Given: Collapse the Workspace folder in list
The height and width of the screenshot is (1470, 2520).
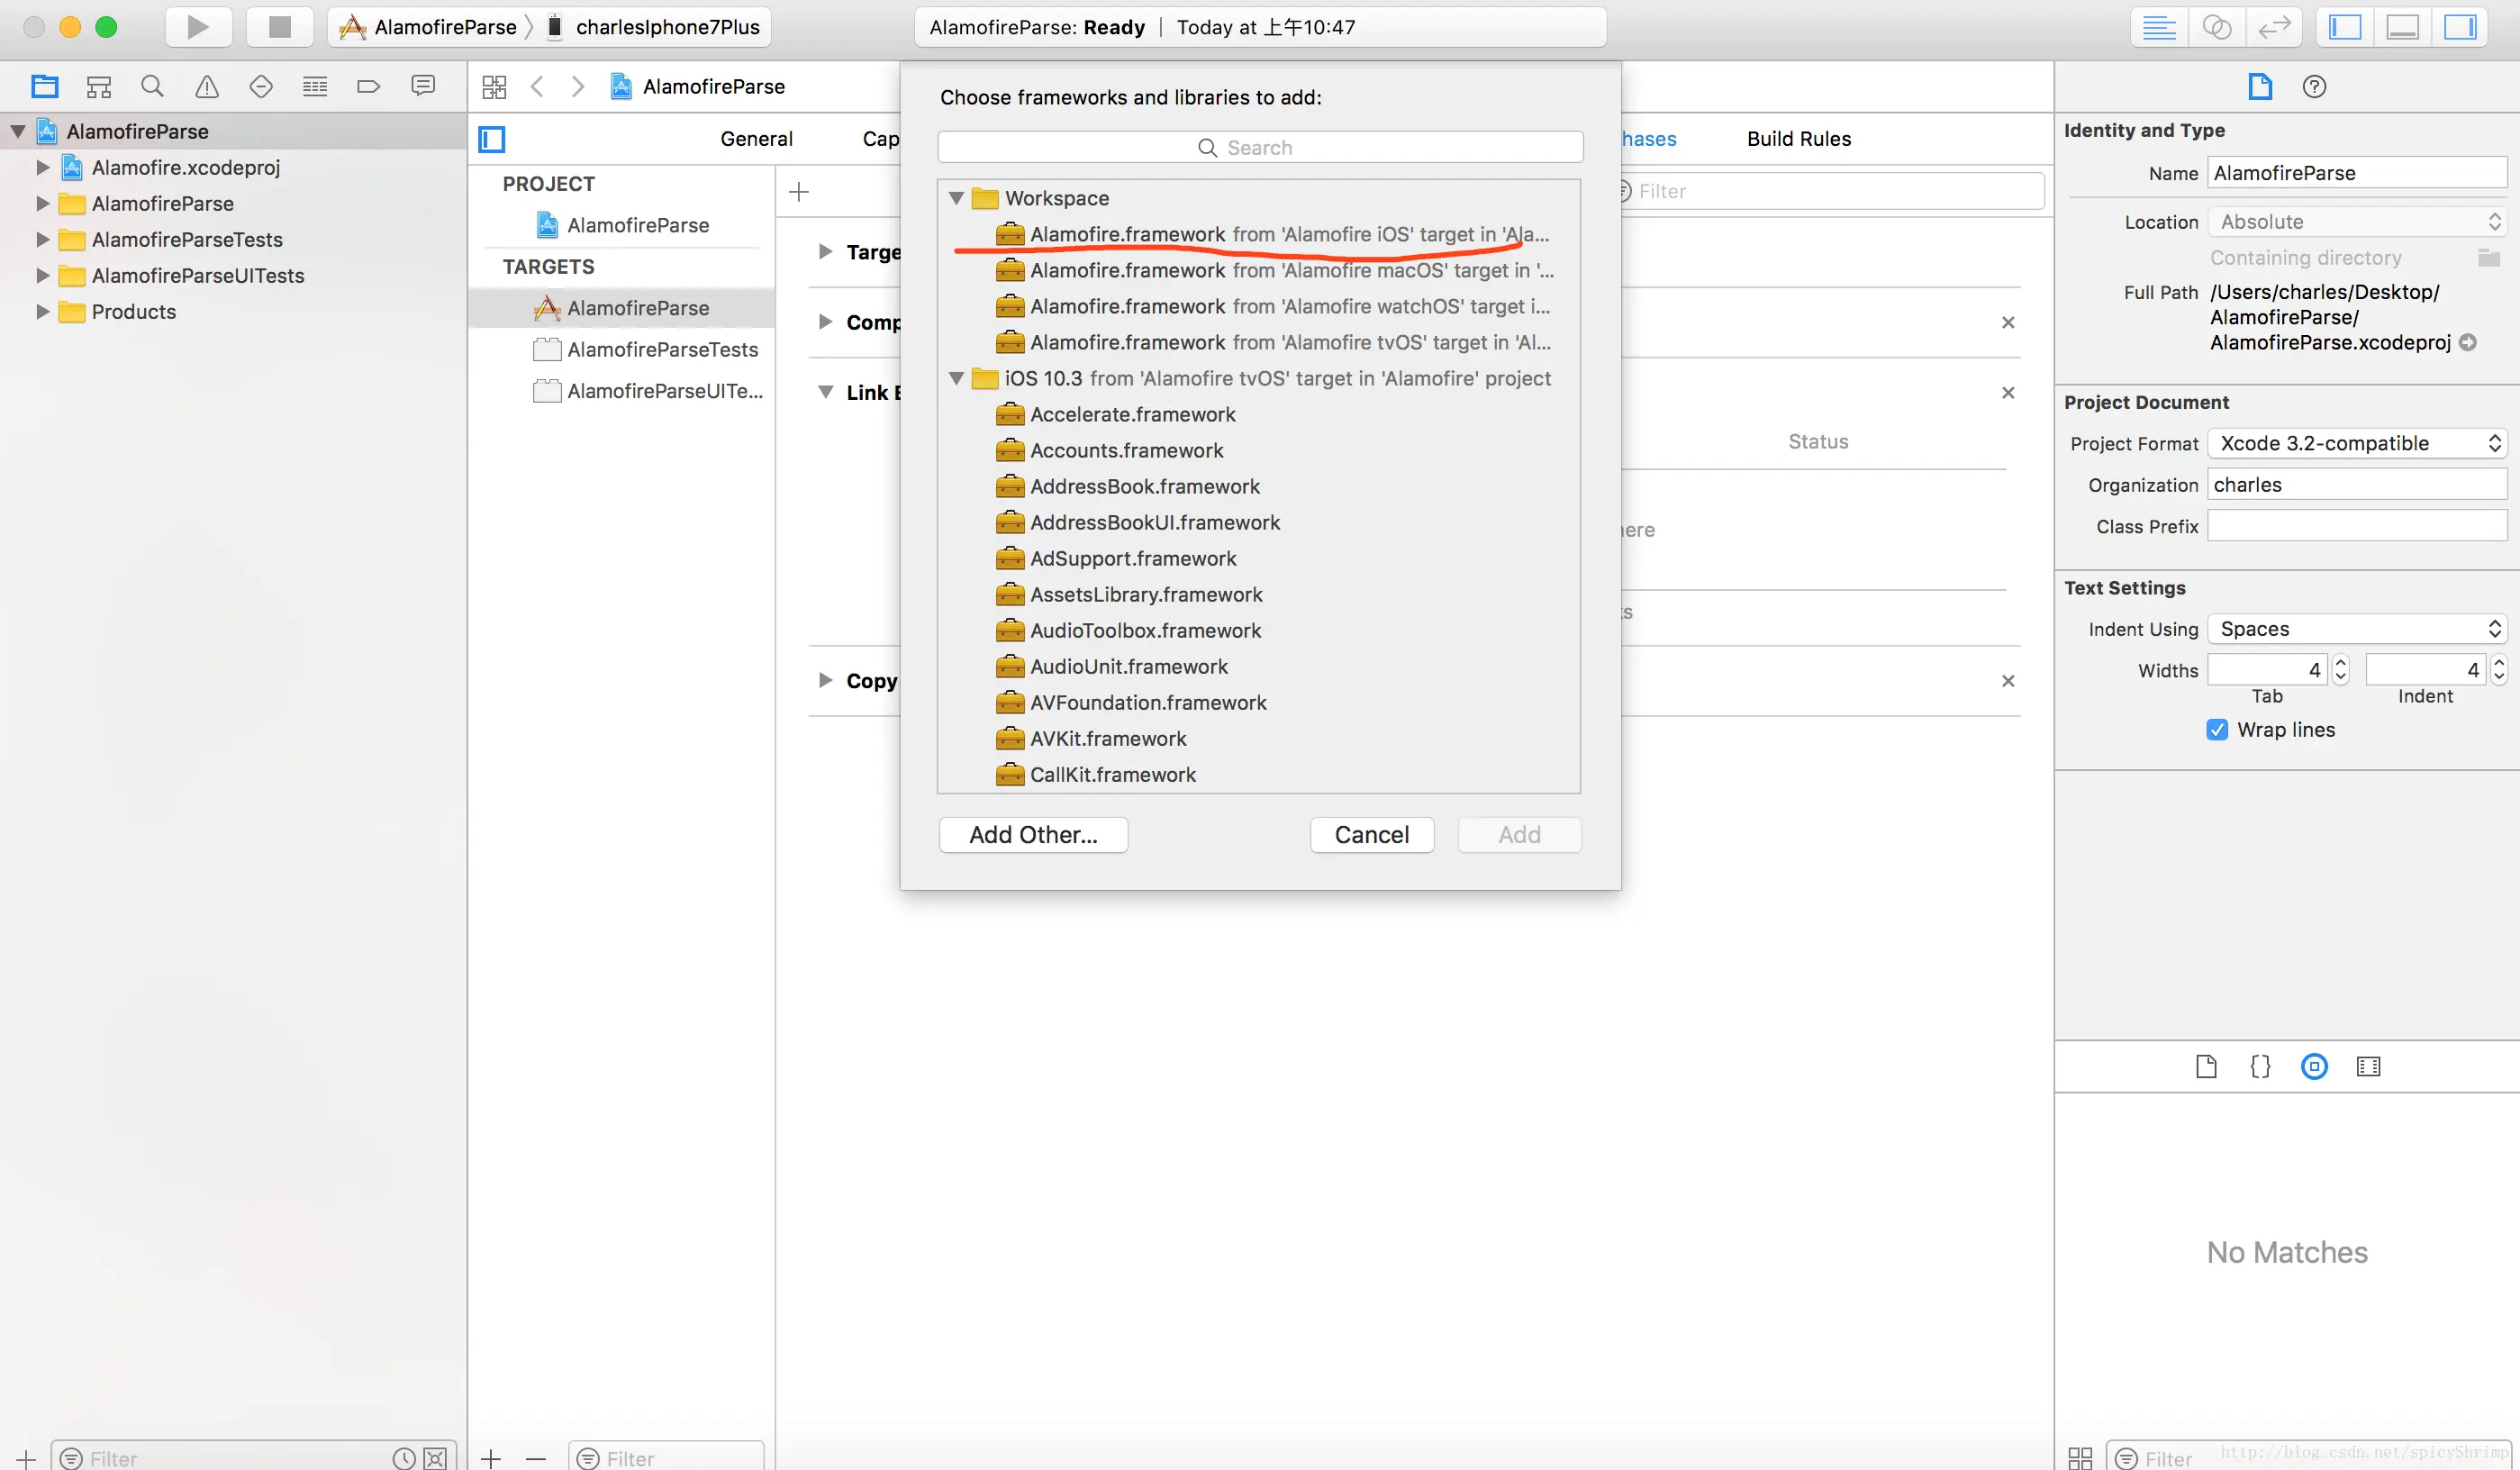Looking at the screenshot, I should (956, 198).
